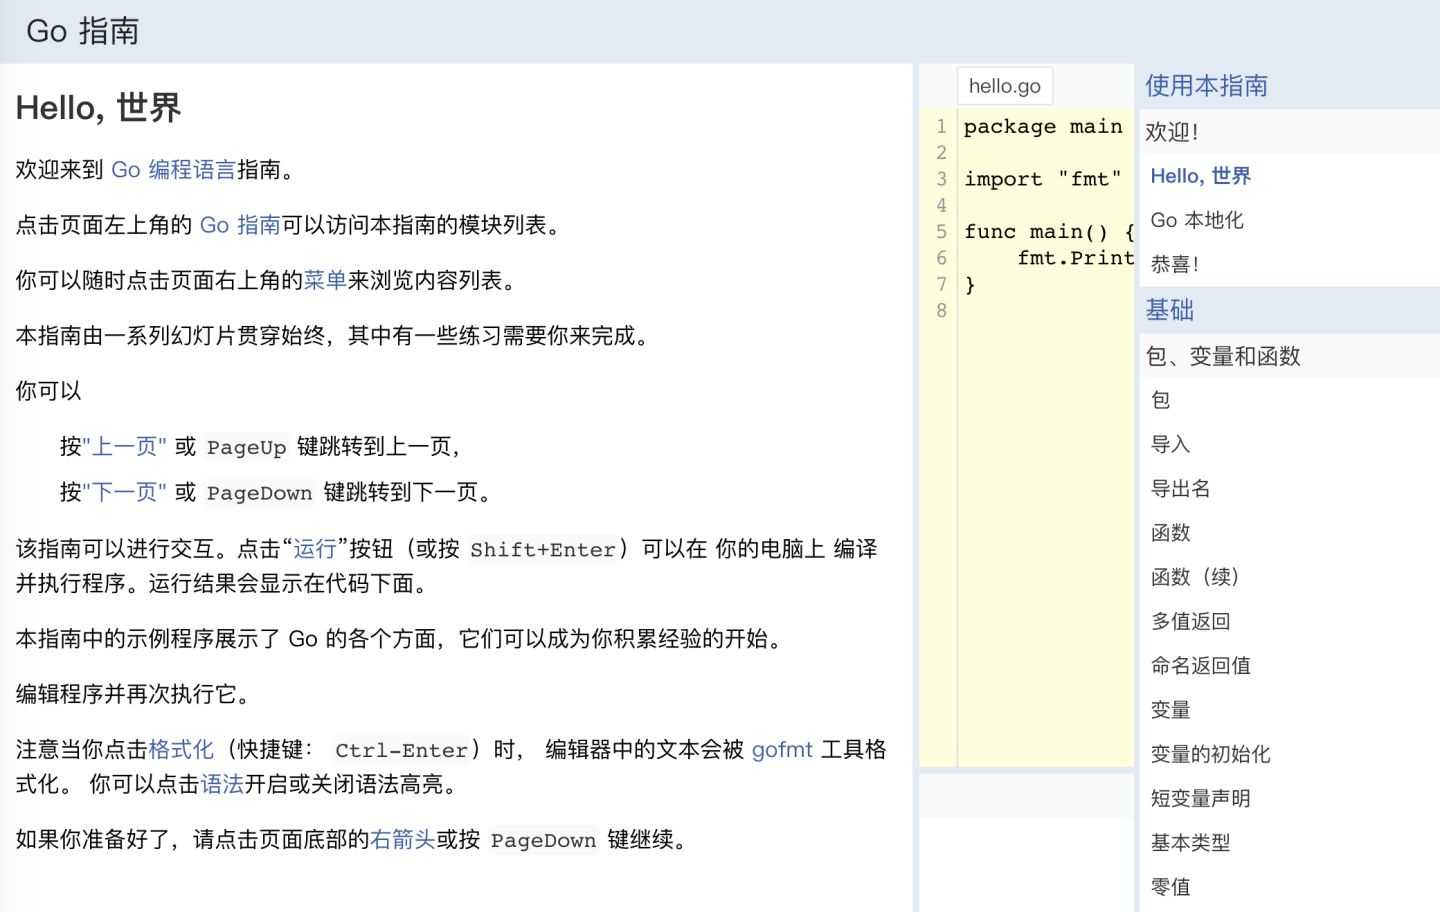Select Hello, 世界 in the sidebar
1440x912 pixels.
click(1200, 176)
